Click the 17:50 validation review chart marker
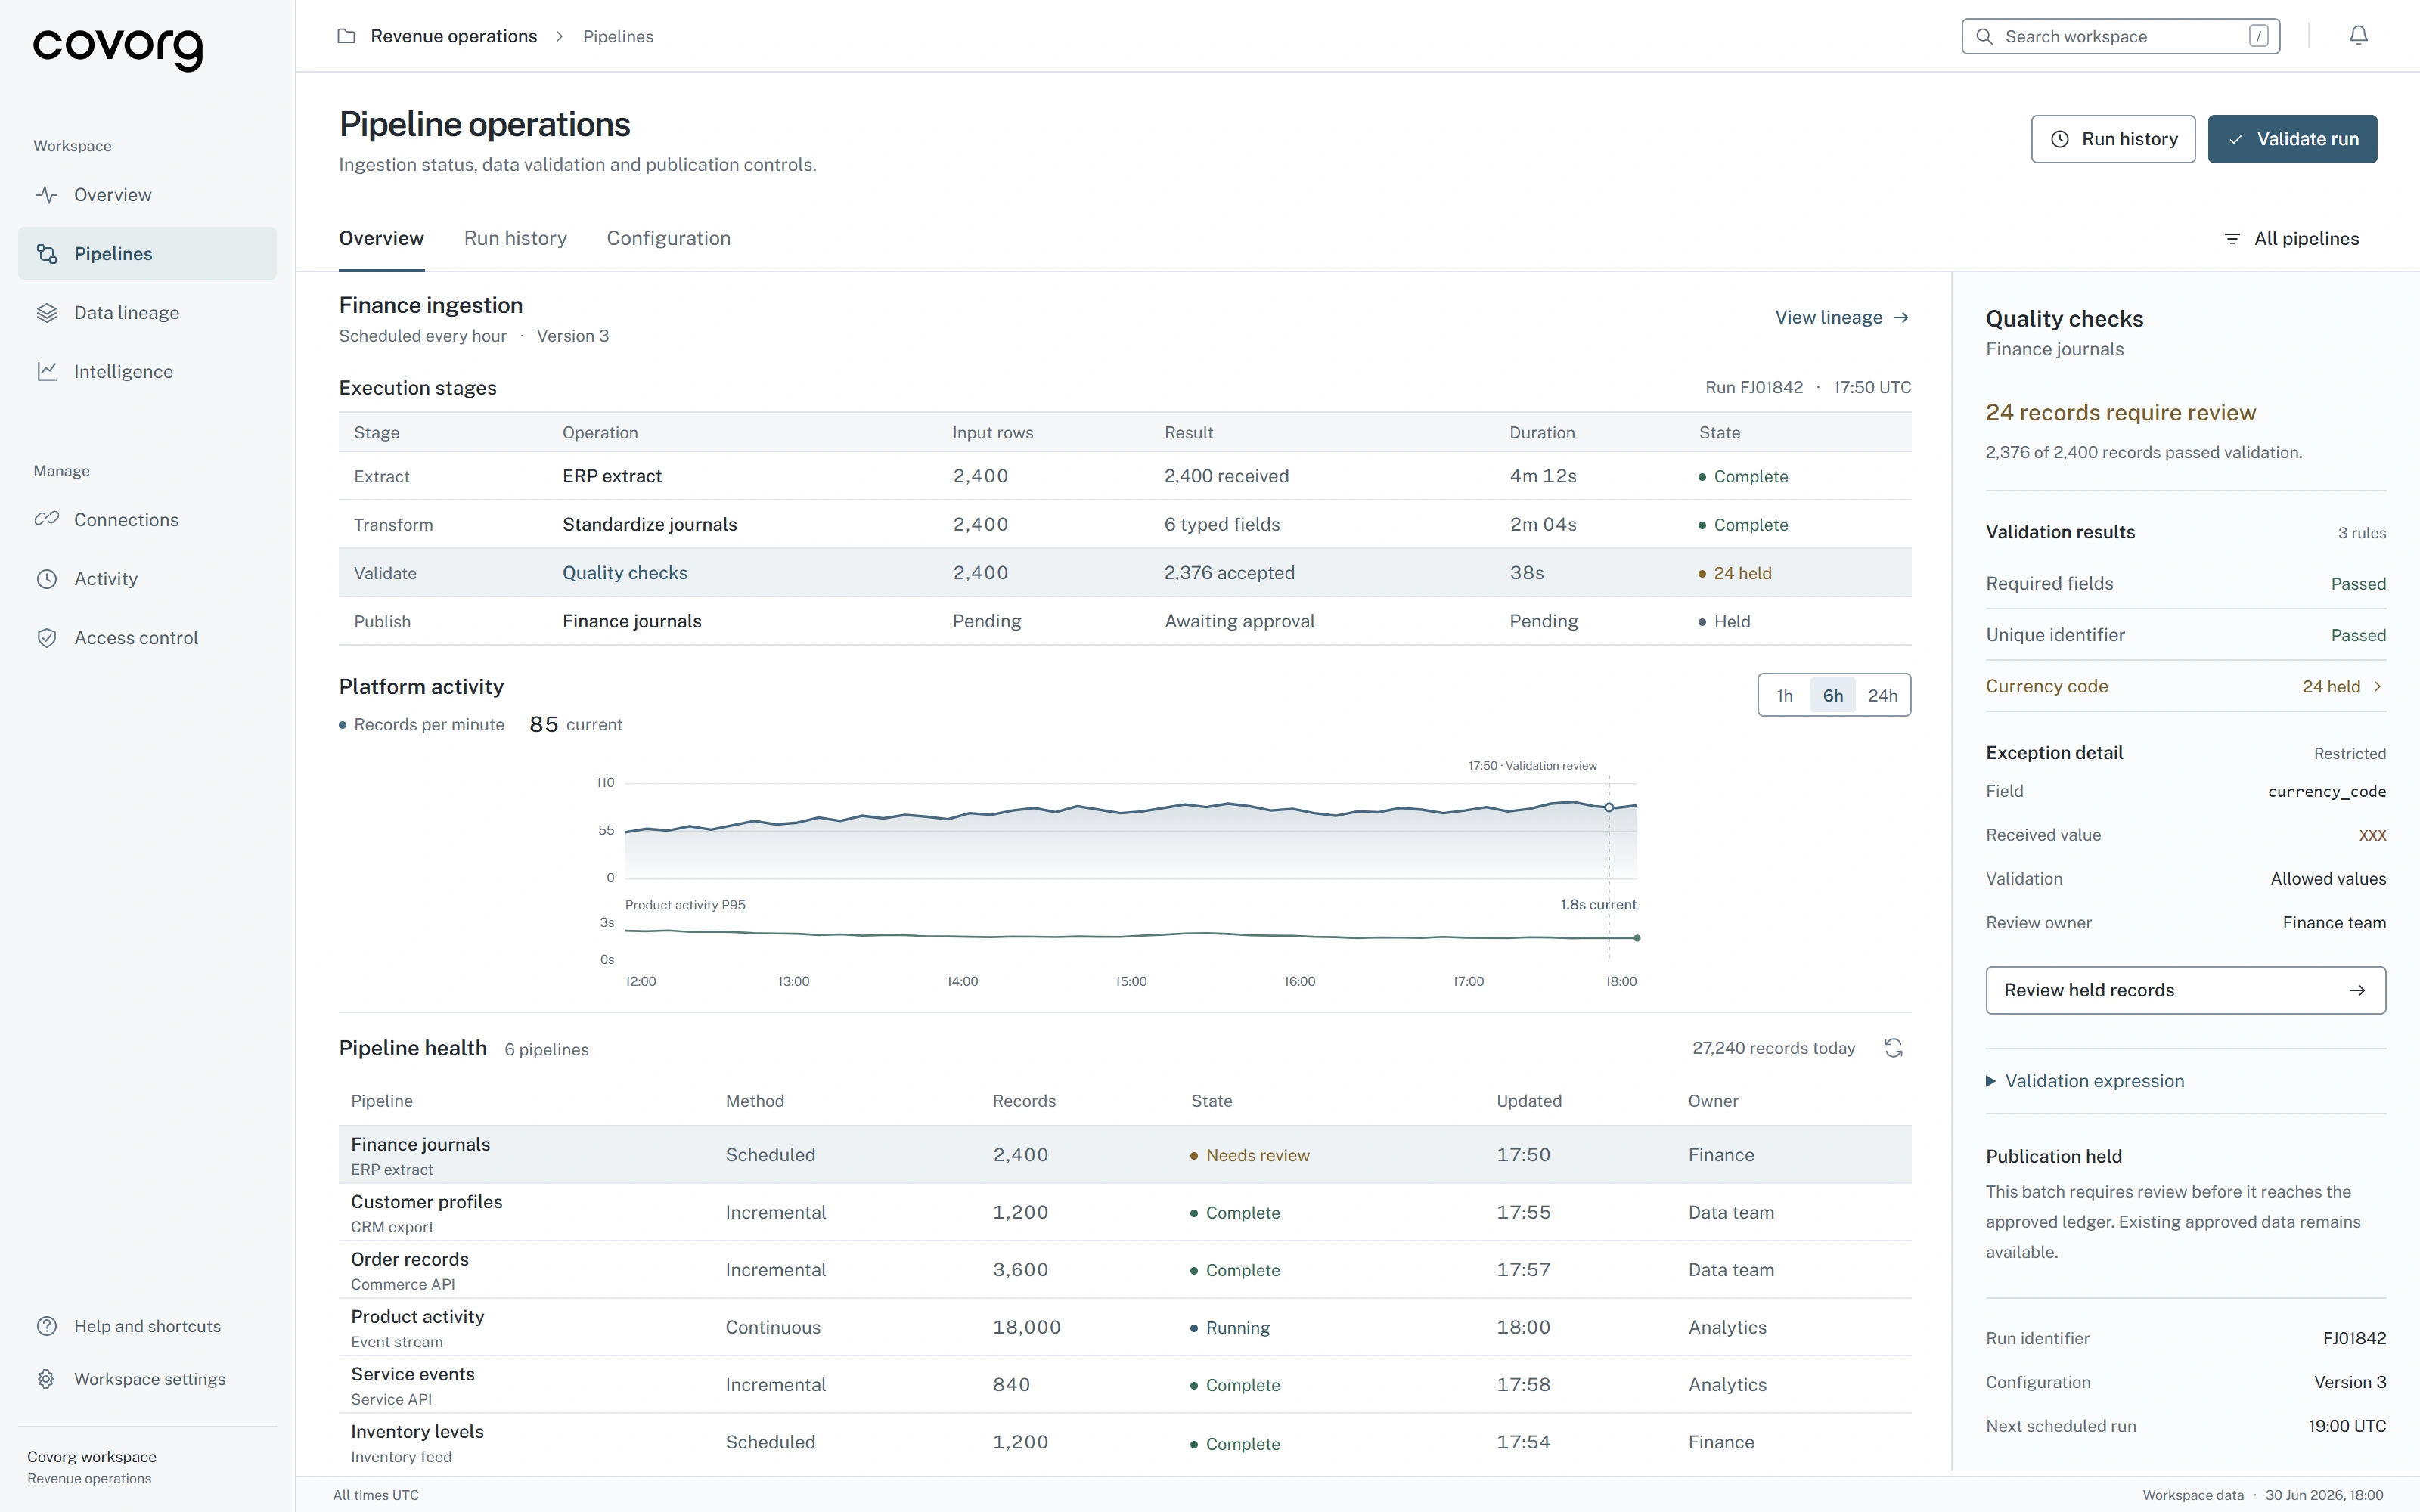The image size is (2420, 1512). coord(1608,807)
